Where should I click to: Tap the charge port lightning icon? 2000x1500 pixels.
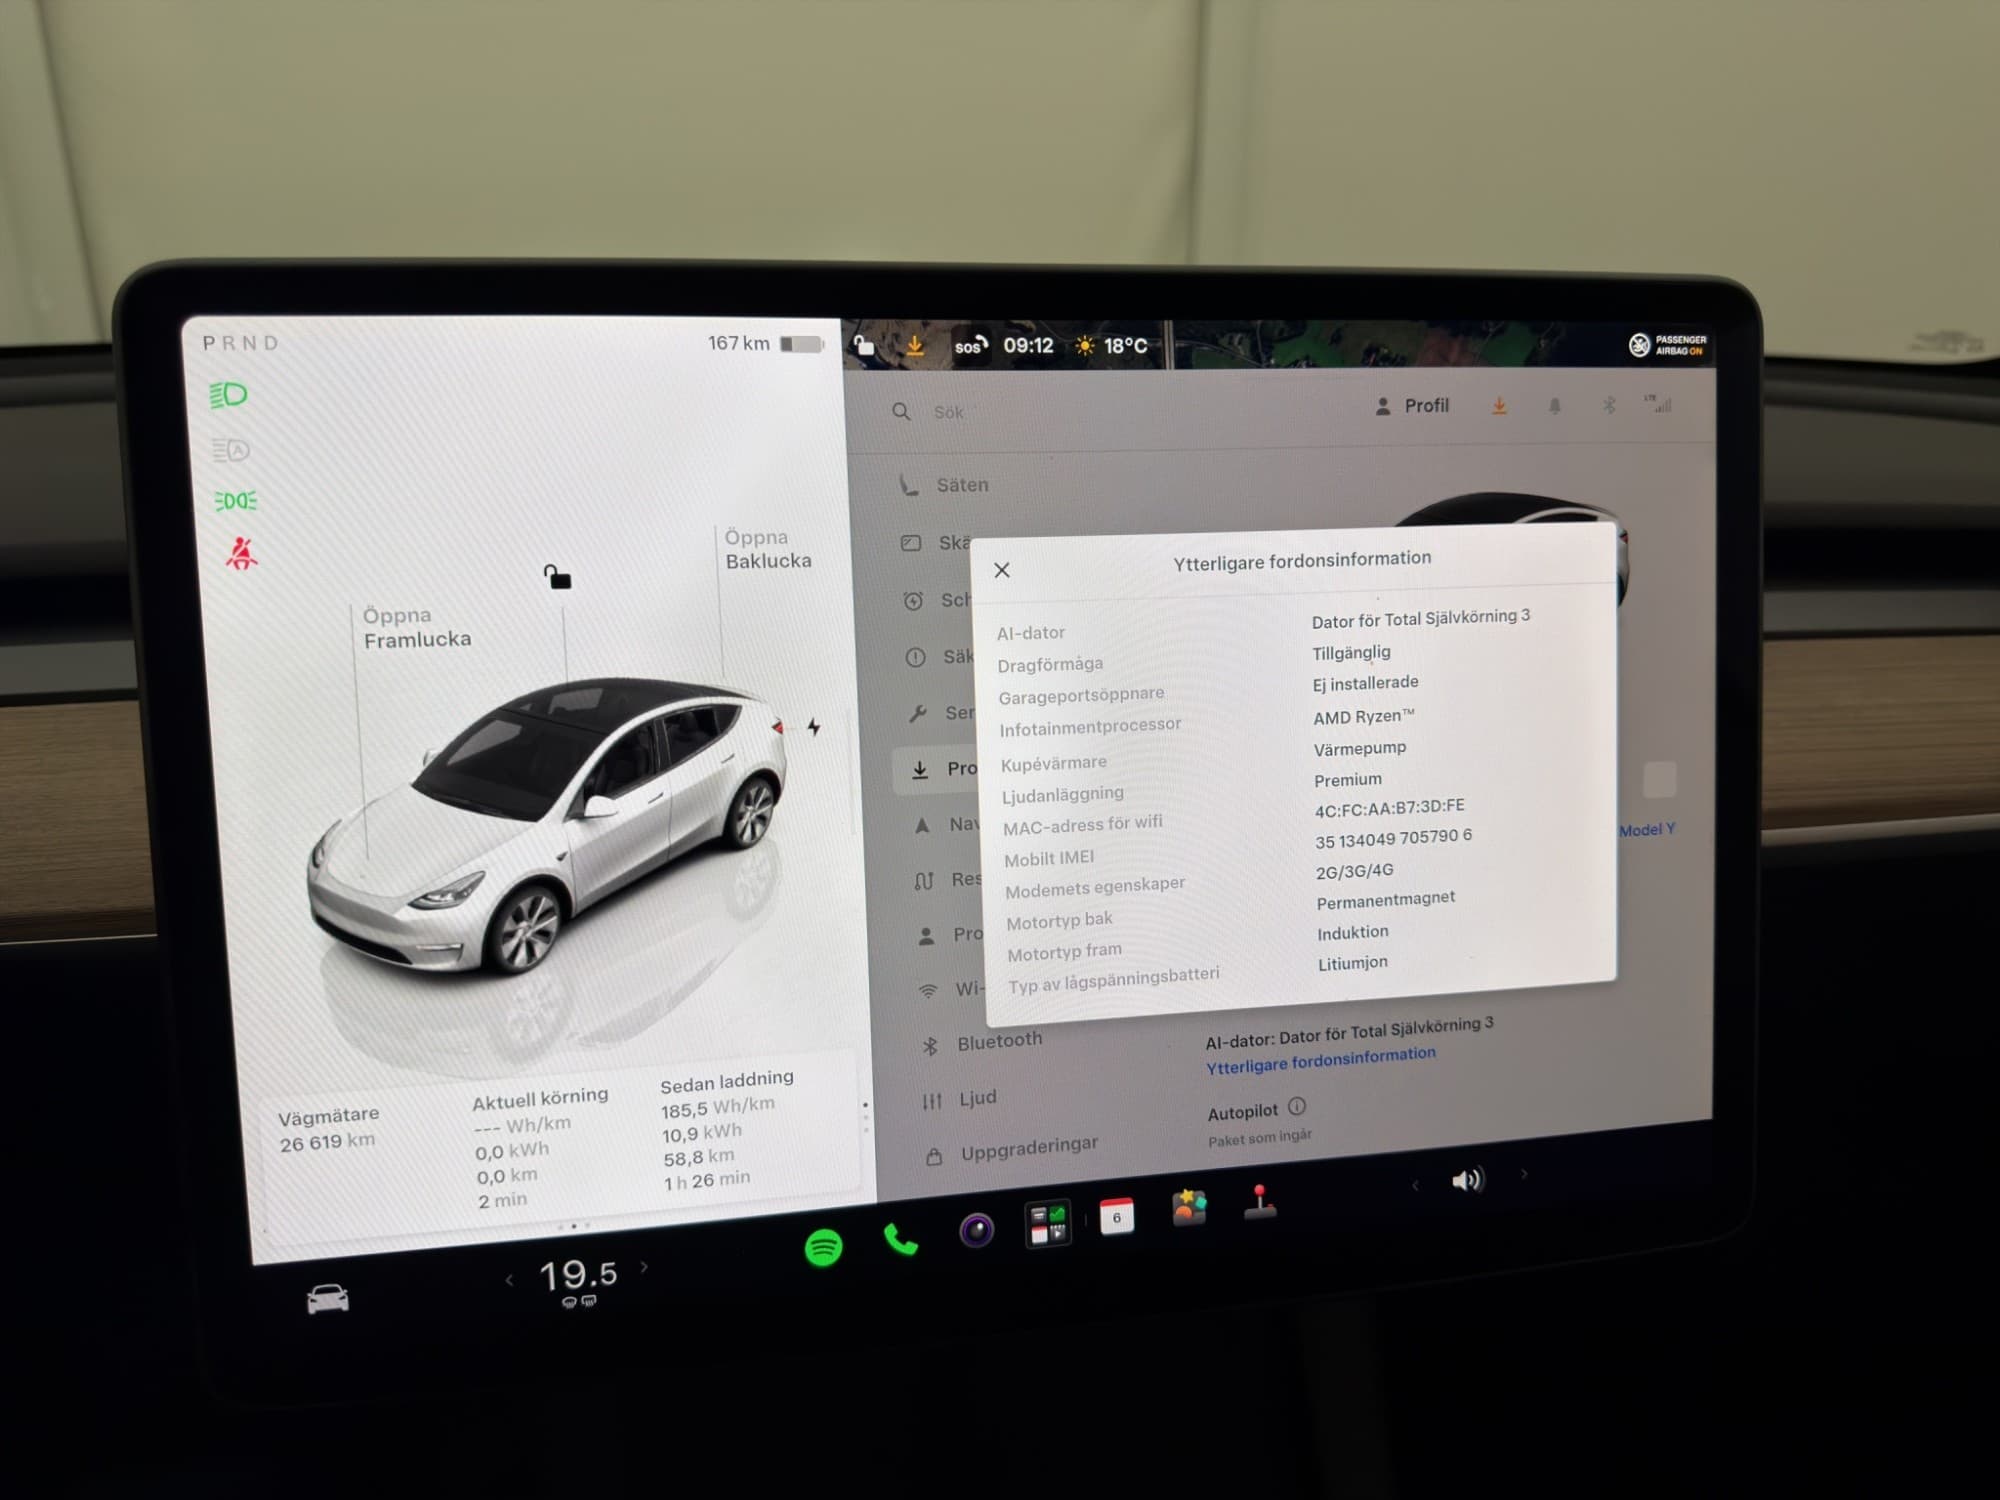click(814, 727)
